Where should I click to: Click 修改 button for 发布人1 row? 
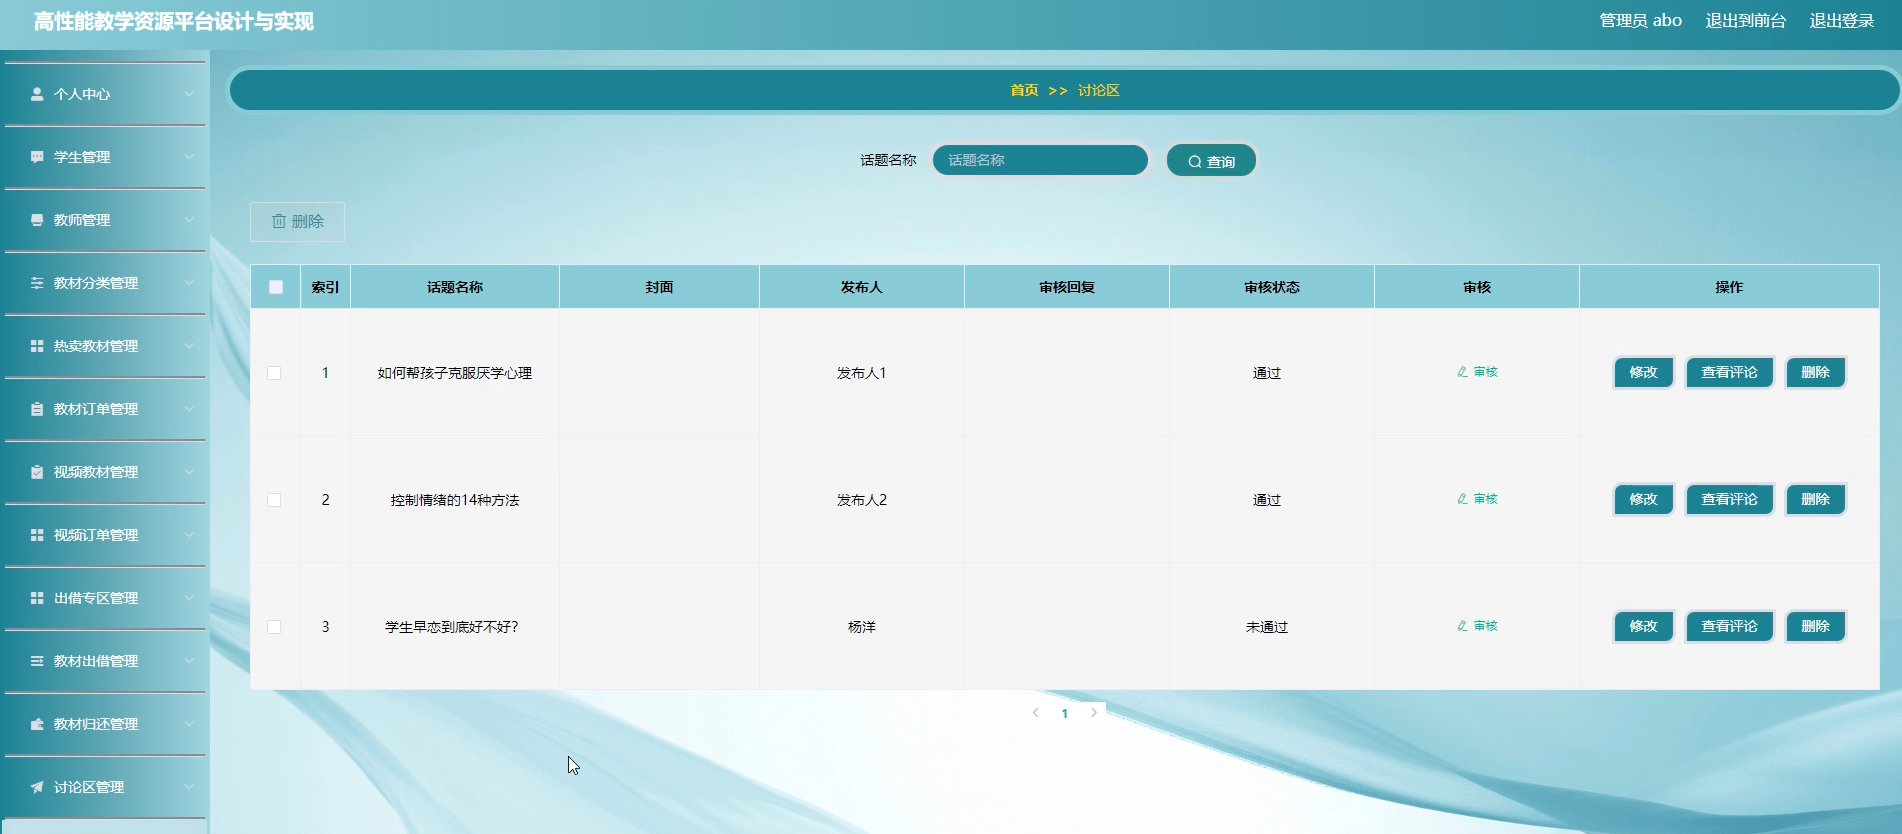1643,372
